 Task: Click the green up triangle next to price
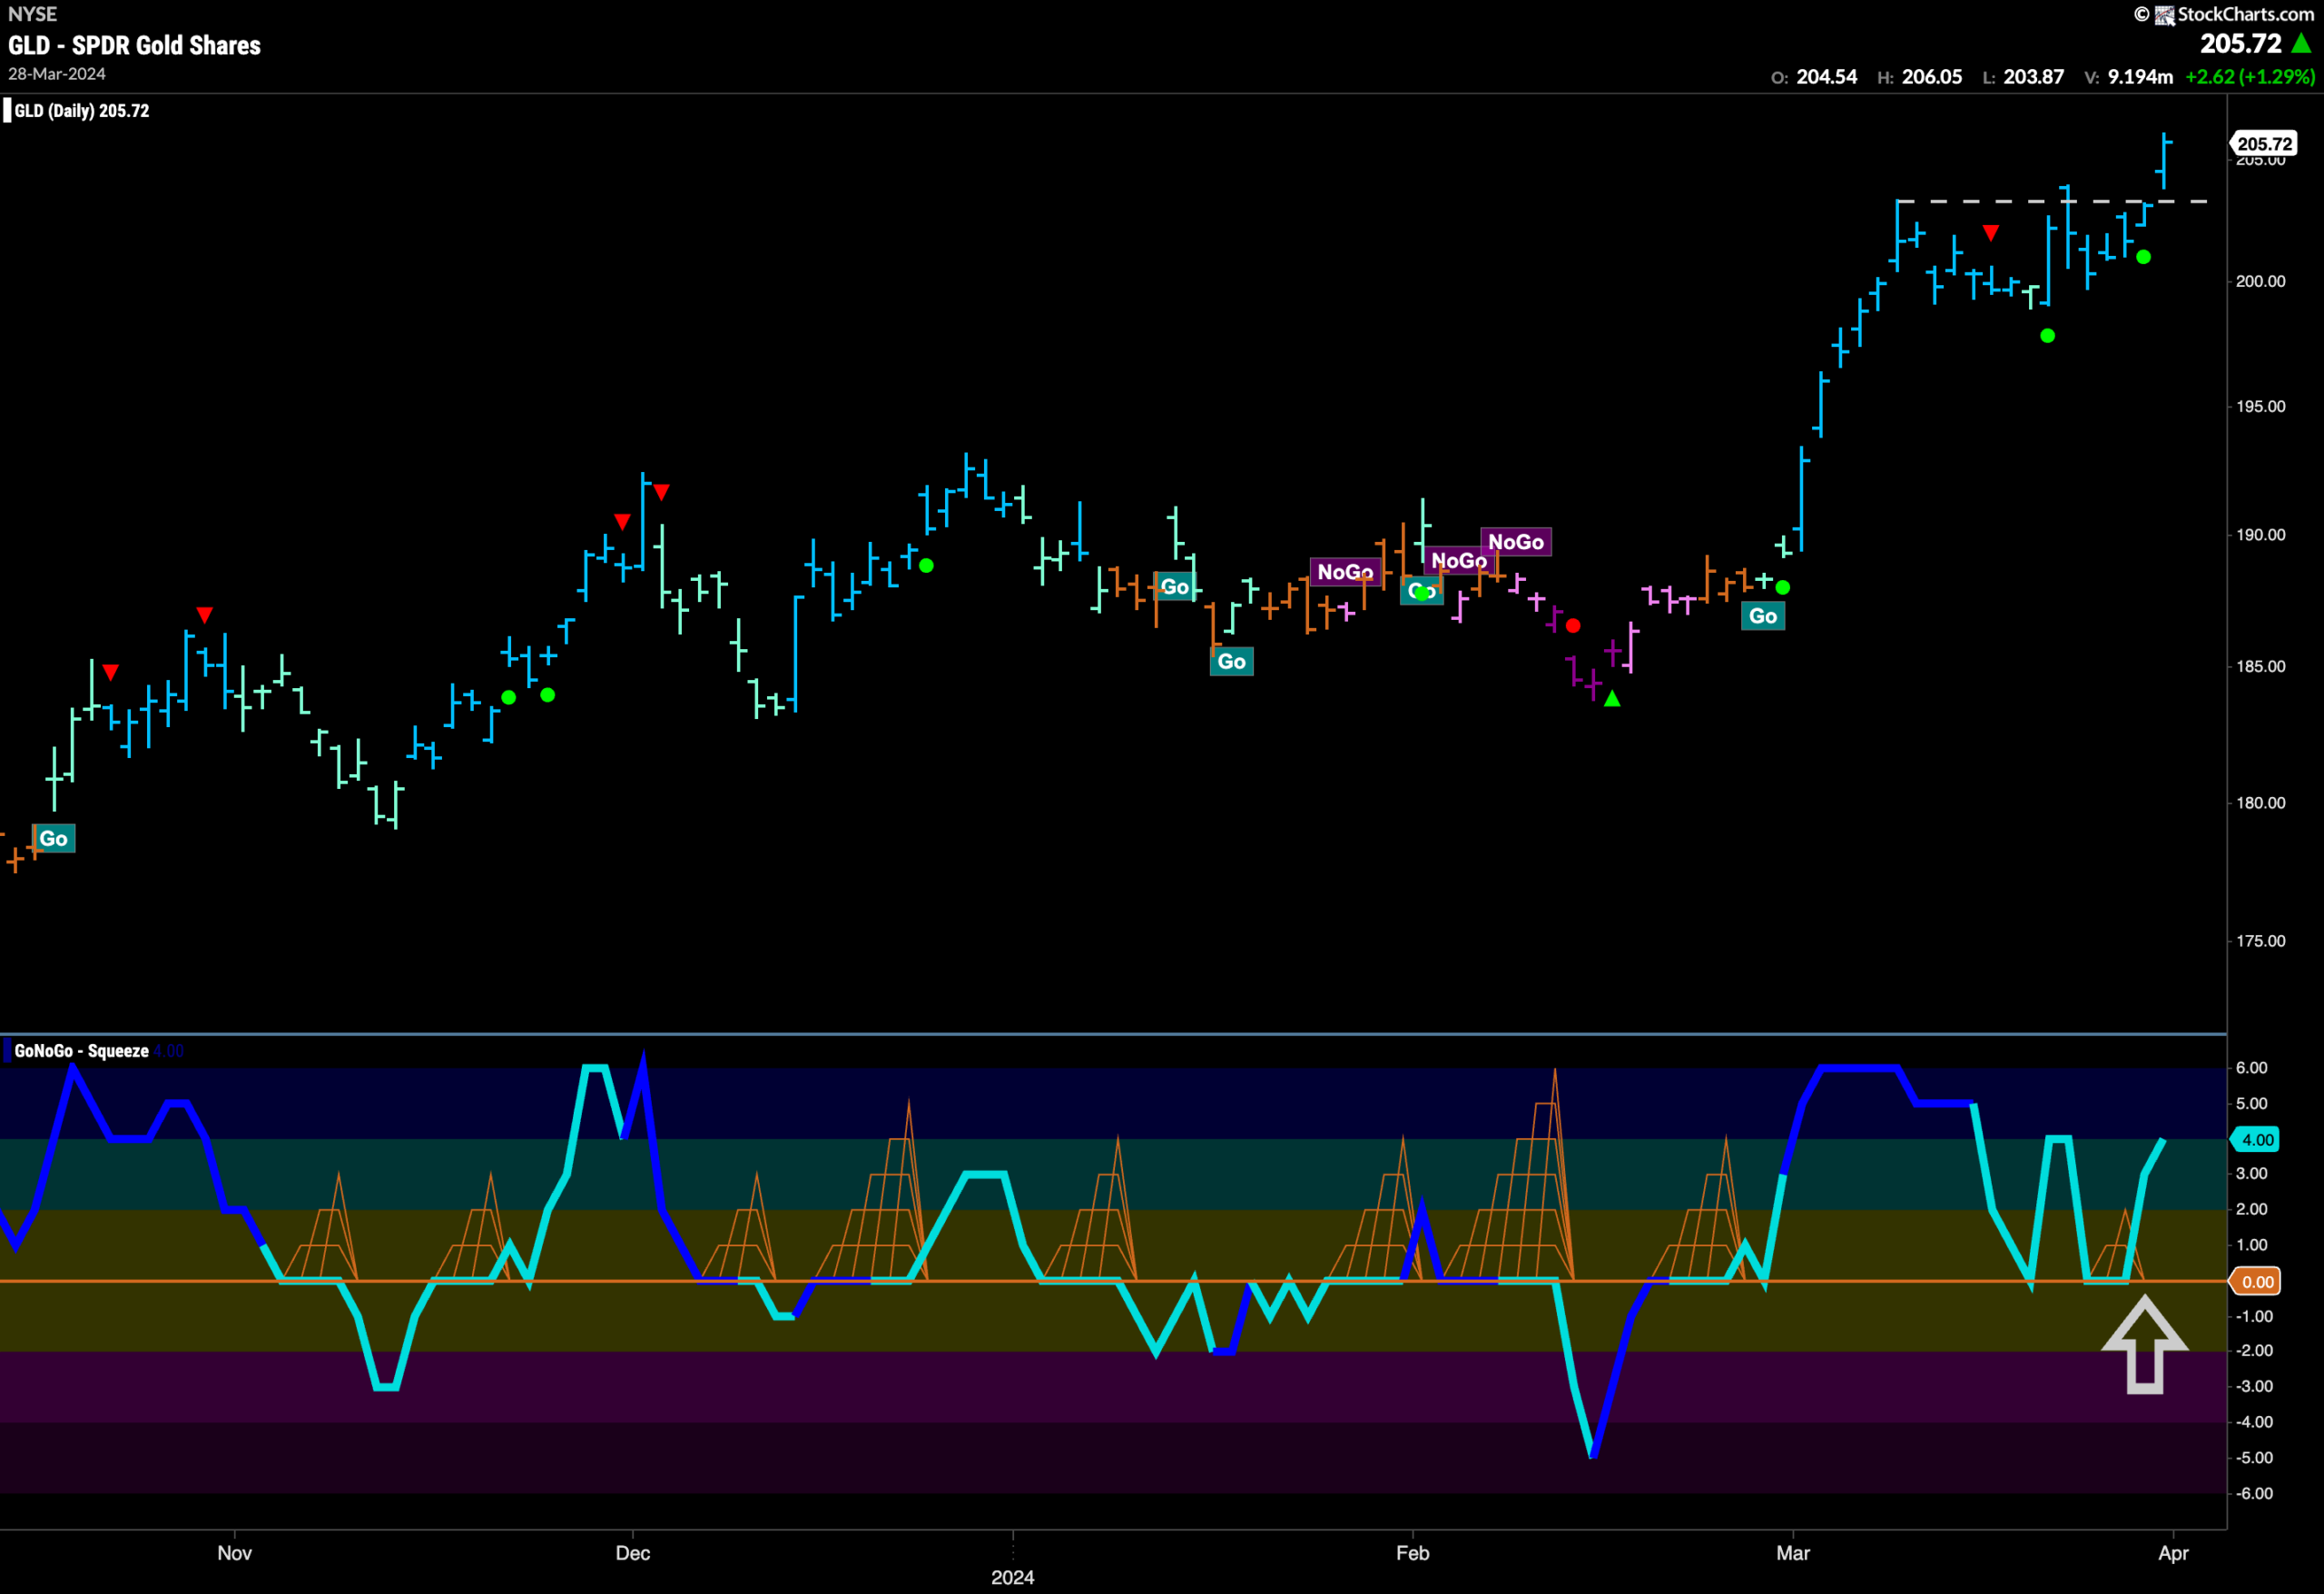pyautogui.click(x=2301, y=43)
